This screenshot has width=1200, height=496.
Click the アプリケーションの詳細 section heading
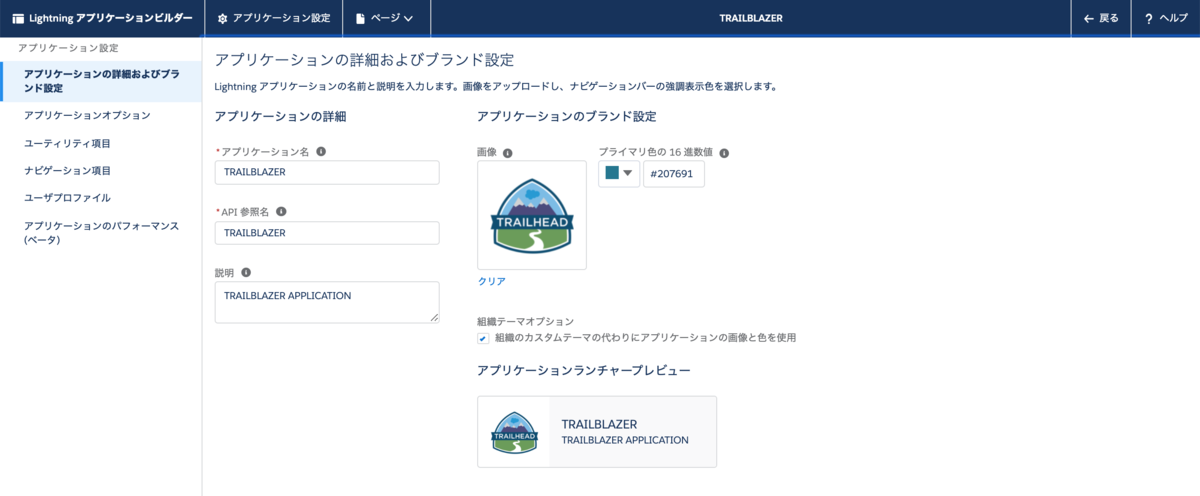(x=280, y=117)
